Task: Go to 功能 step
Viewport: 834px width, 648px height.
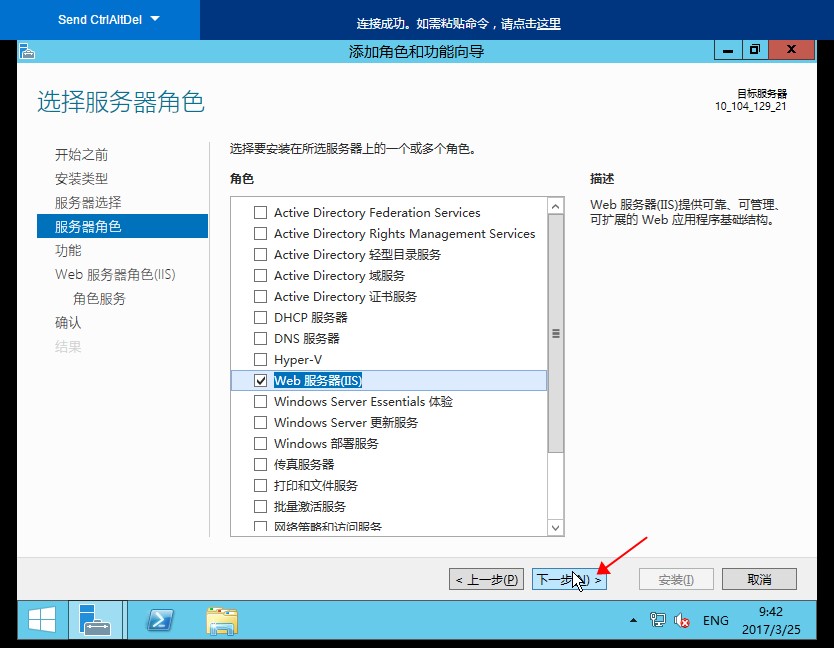Action: (68, 251)
